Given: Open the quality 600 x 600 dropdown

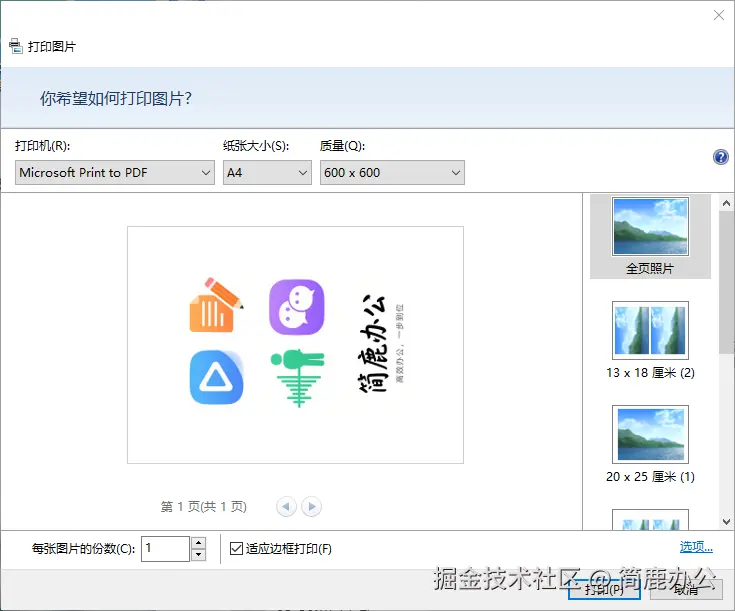Looking at the screenshot, I should pyautogui.click(x=392, y=173).
